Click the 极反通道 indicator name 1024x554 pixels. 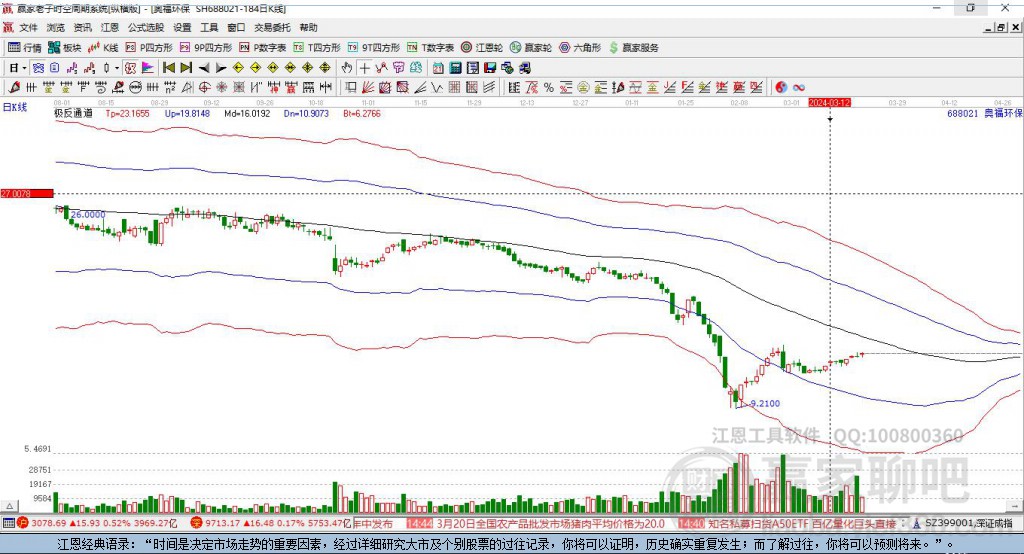(73, 114)
